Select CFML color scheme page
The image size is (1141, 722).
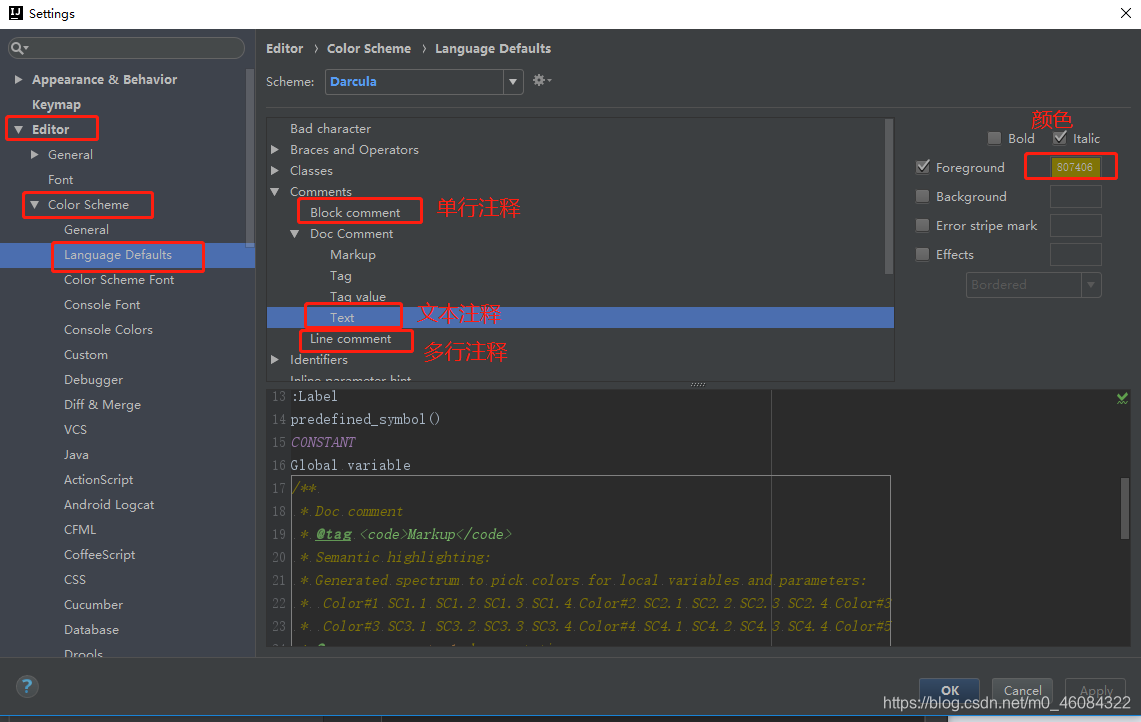80,530
